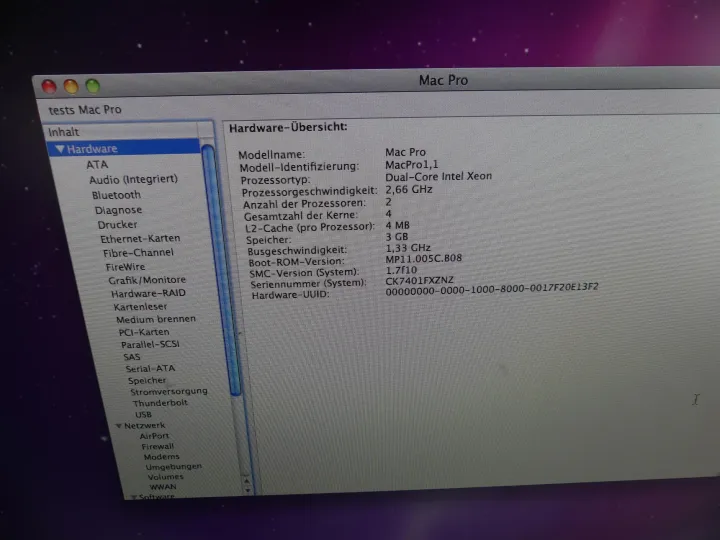Click the green zoom window button

point(93,86)
